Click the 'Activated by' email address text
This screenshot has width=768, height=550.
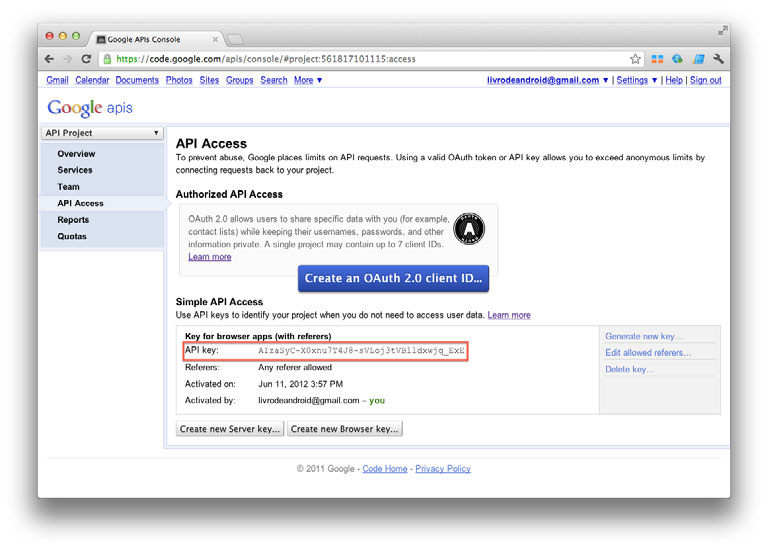[x=309, y=401]
